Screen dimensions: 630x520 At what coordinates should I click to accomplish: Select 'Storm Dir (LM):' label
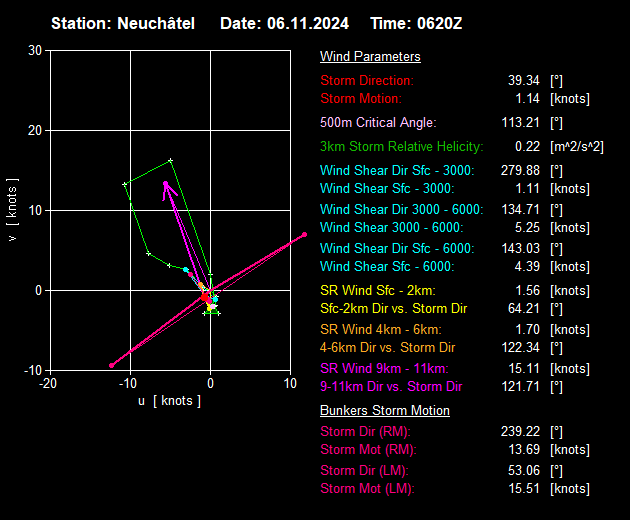coord(364,471)
